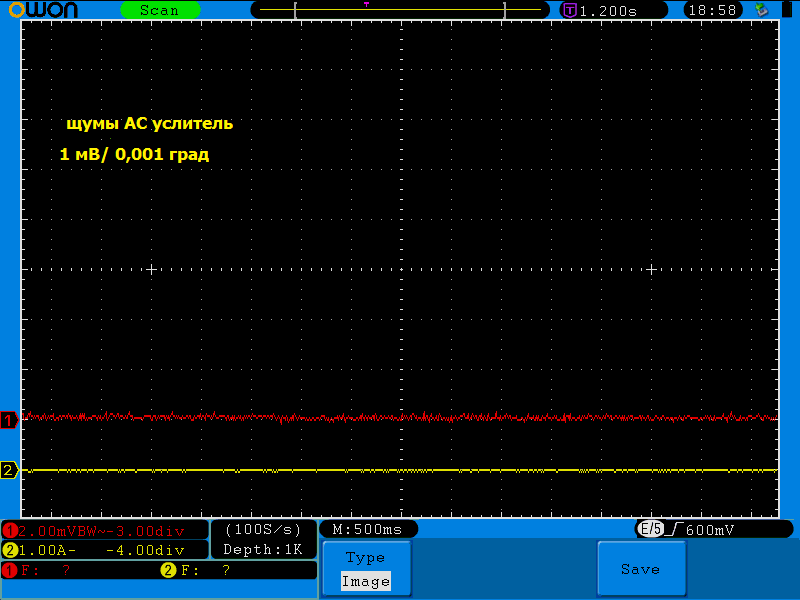
Task: Click the red channel 1 ground marker
Action: 9,420
